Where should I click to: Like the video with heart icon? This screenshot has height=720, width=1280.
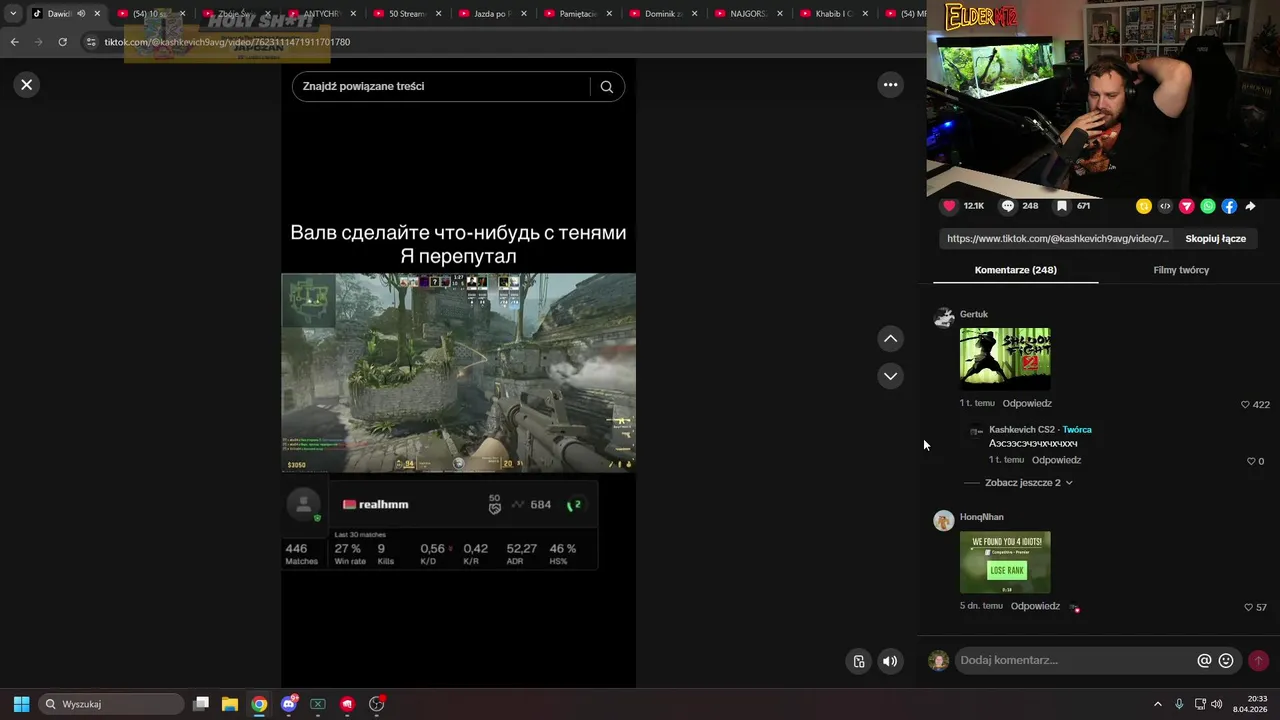949,206
